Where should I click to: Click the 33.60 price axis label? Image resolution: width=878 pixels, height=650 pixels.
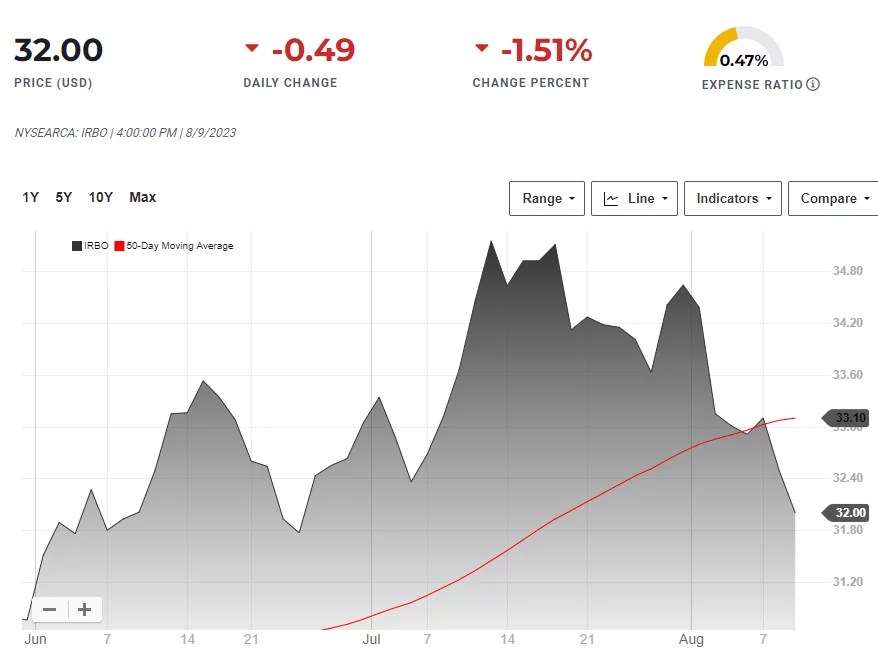848,375
